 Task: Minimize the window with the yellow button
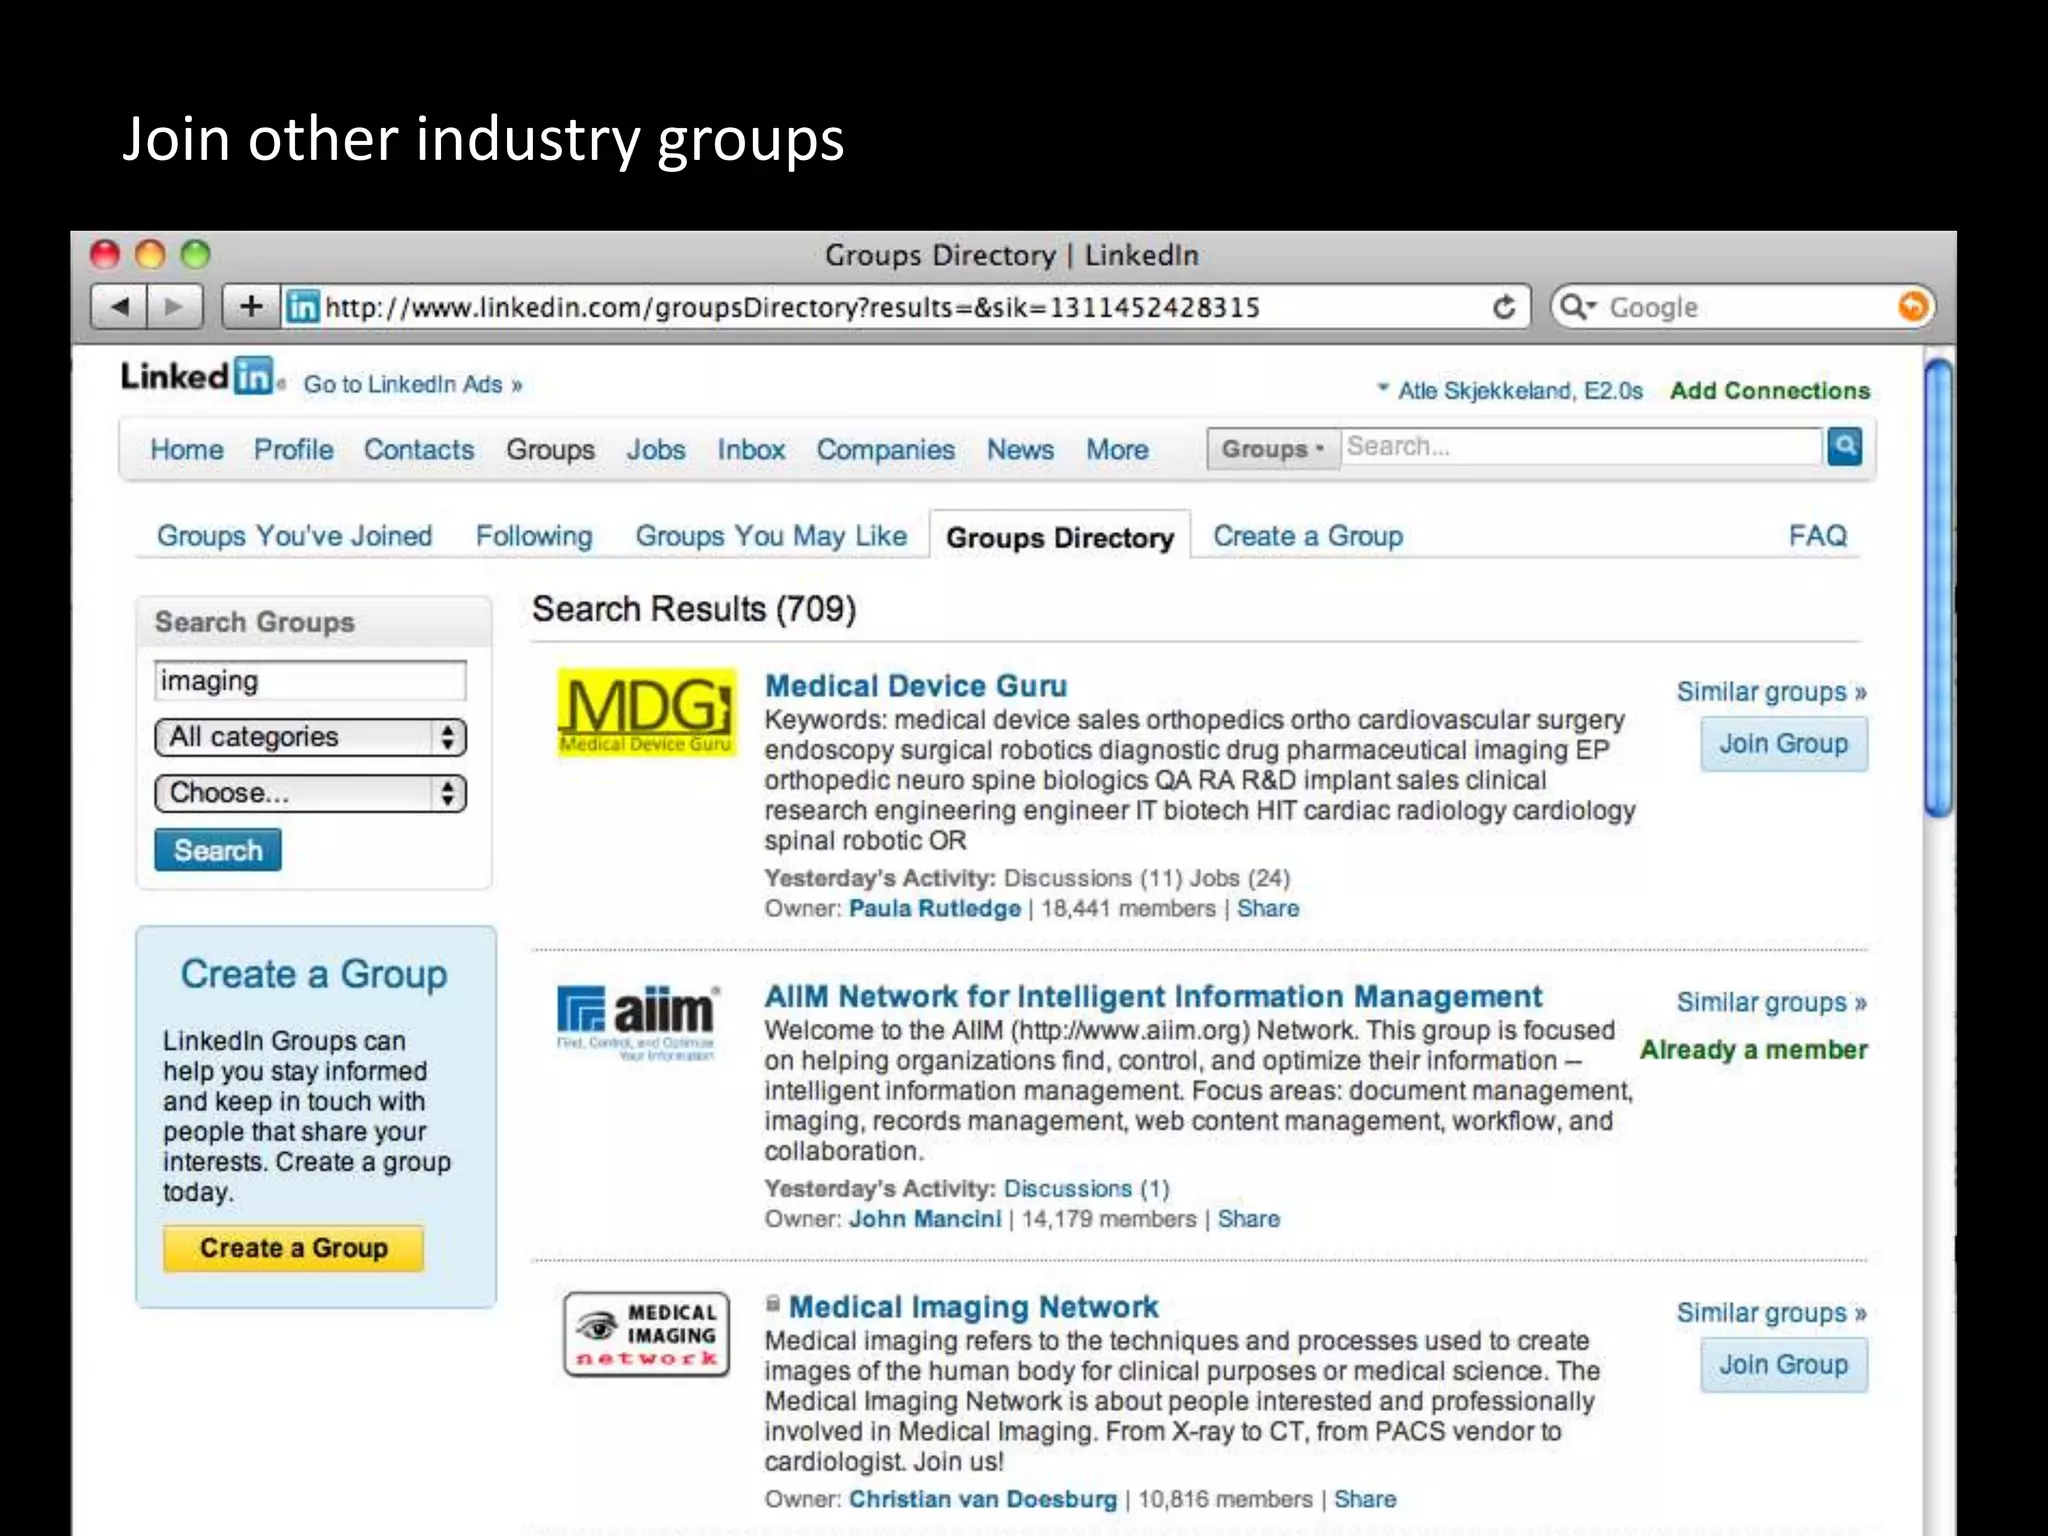coord(150,254)
